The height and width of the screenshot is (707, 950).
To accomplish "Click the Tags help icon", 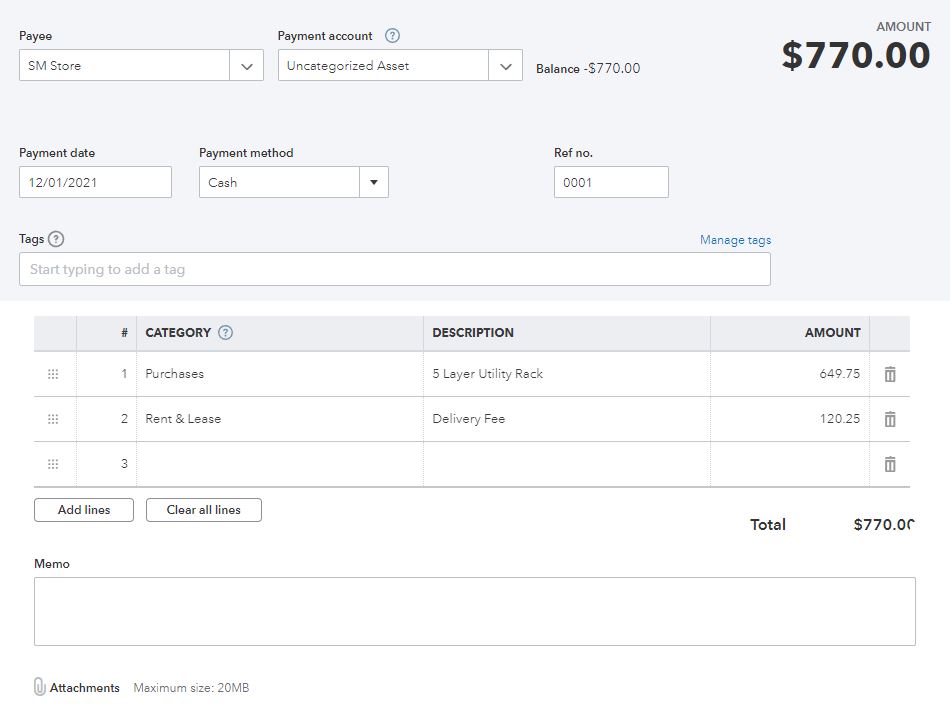I will click(x=56, y=239).
